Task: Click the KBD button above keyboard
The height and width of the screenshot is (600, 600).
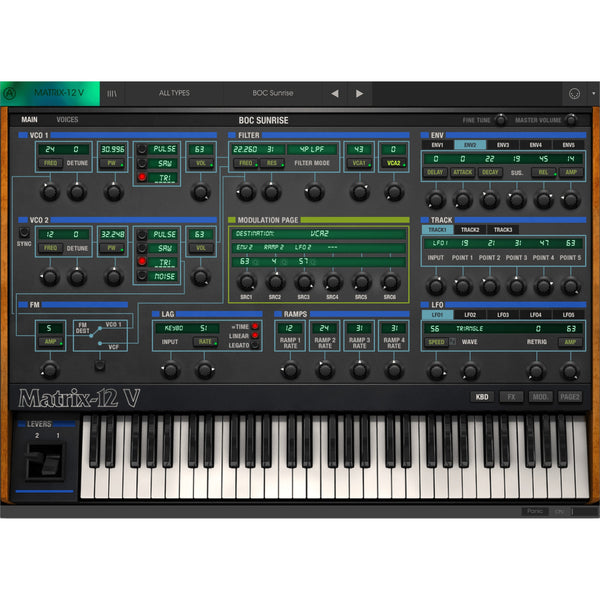Action: pos(481,397)
